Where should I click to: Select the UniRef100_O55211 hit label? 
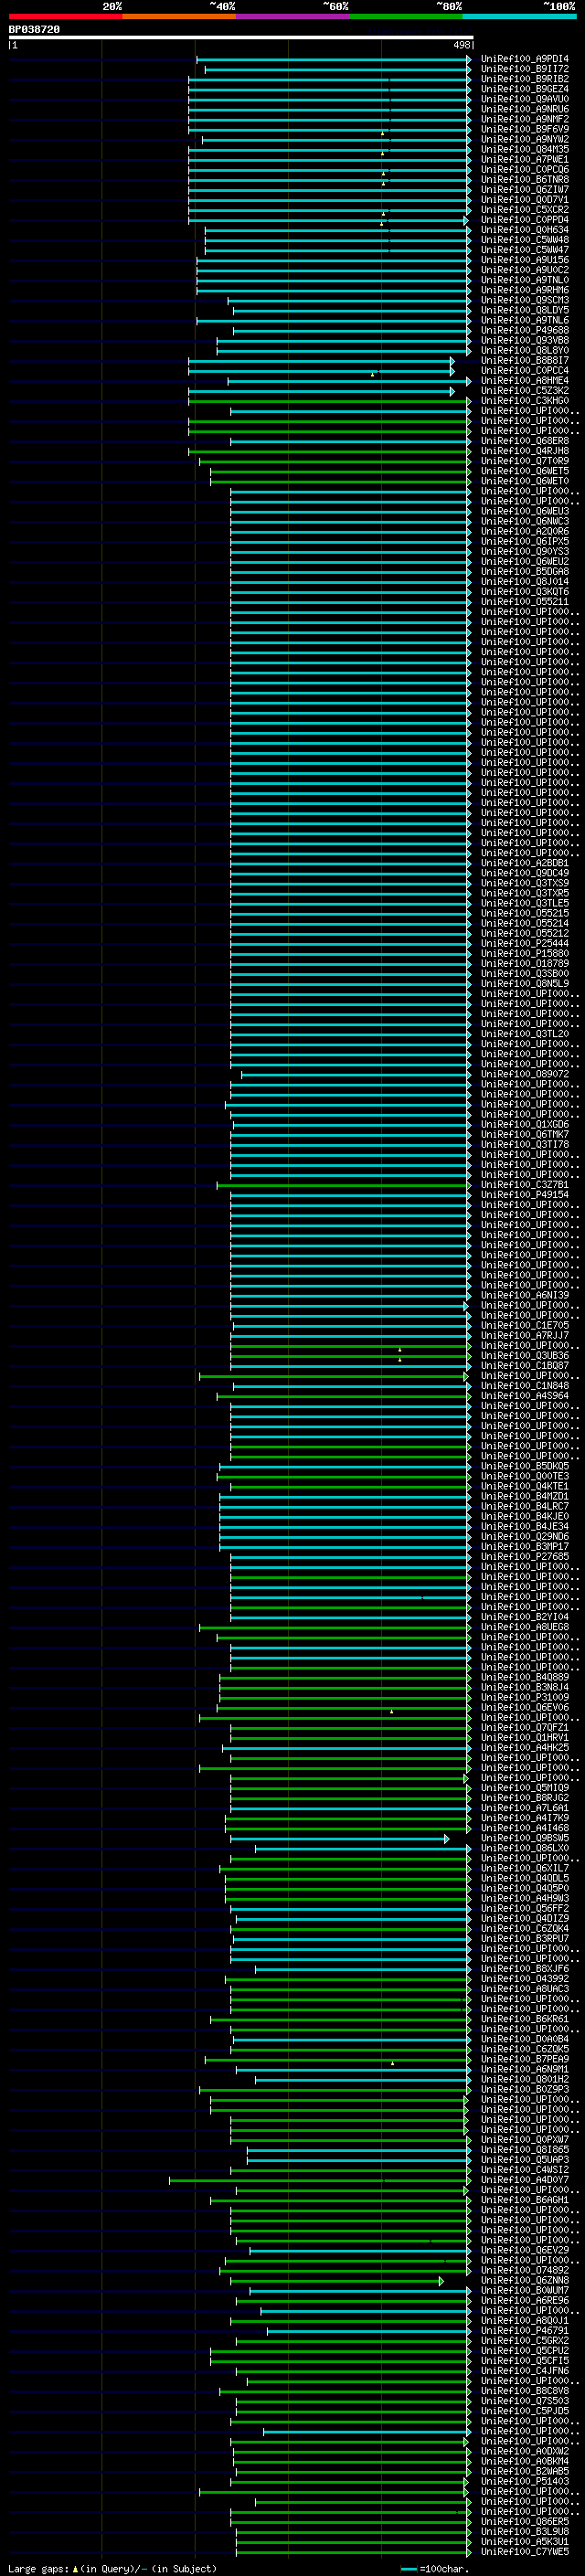[524, 602]
